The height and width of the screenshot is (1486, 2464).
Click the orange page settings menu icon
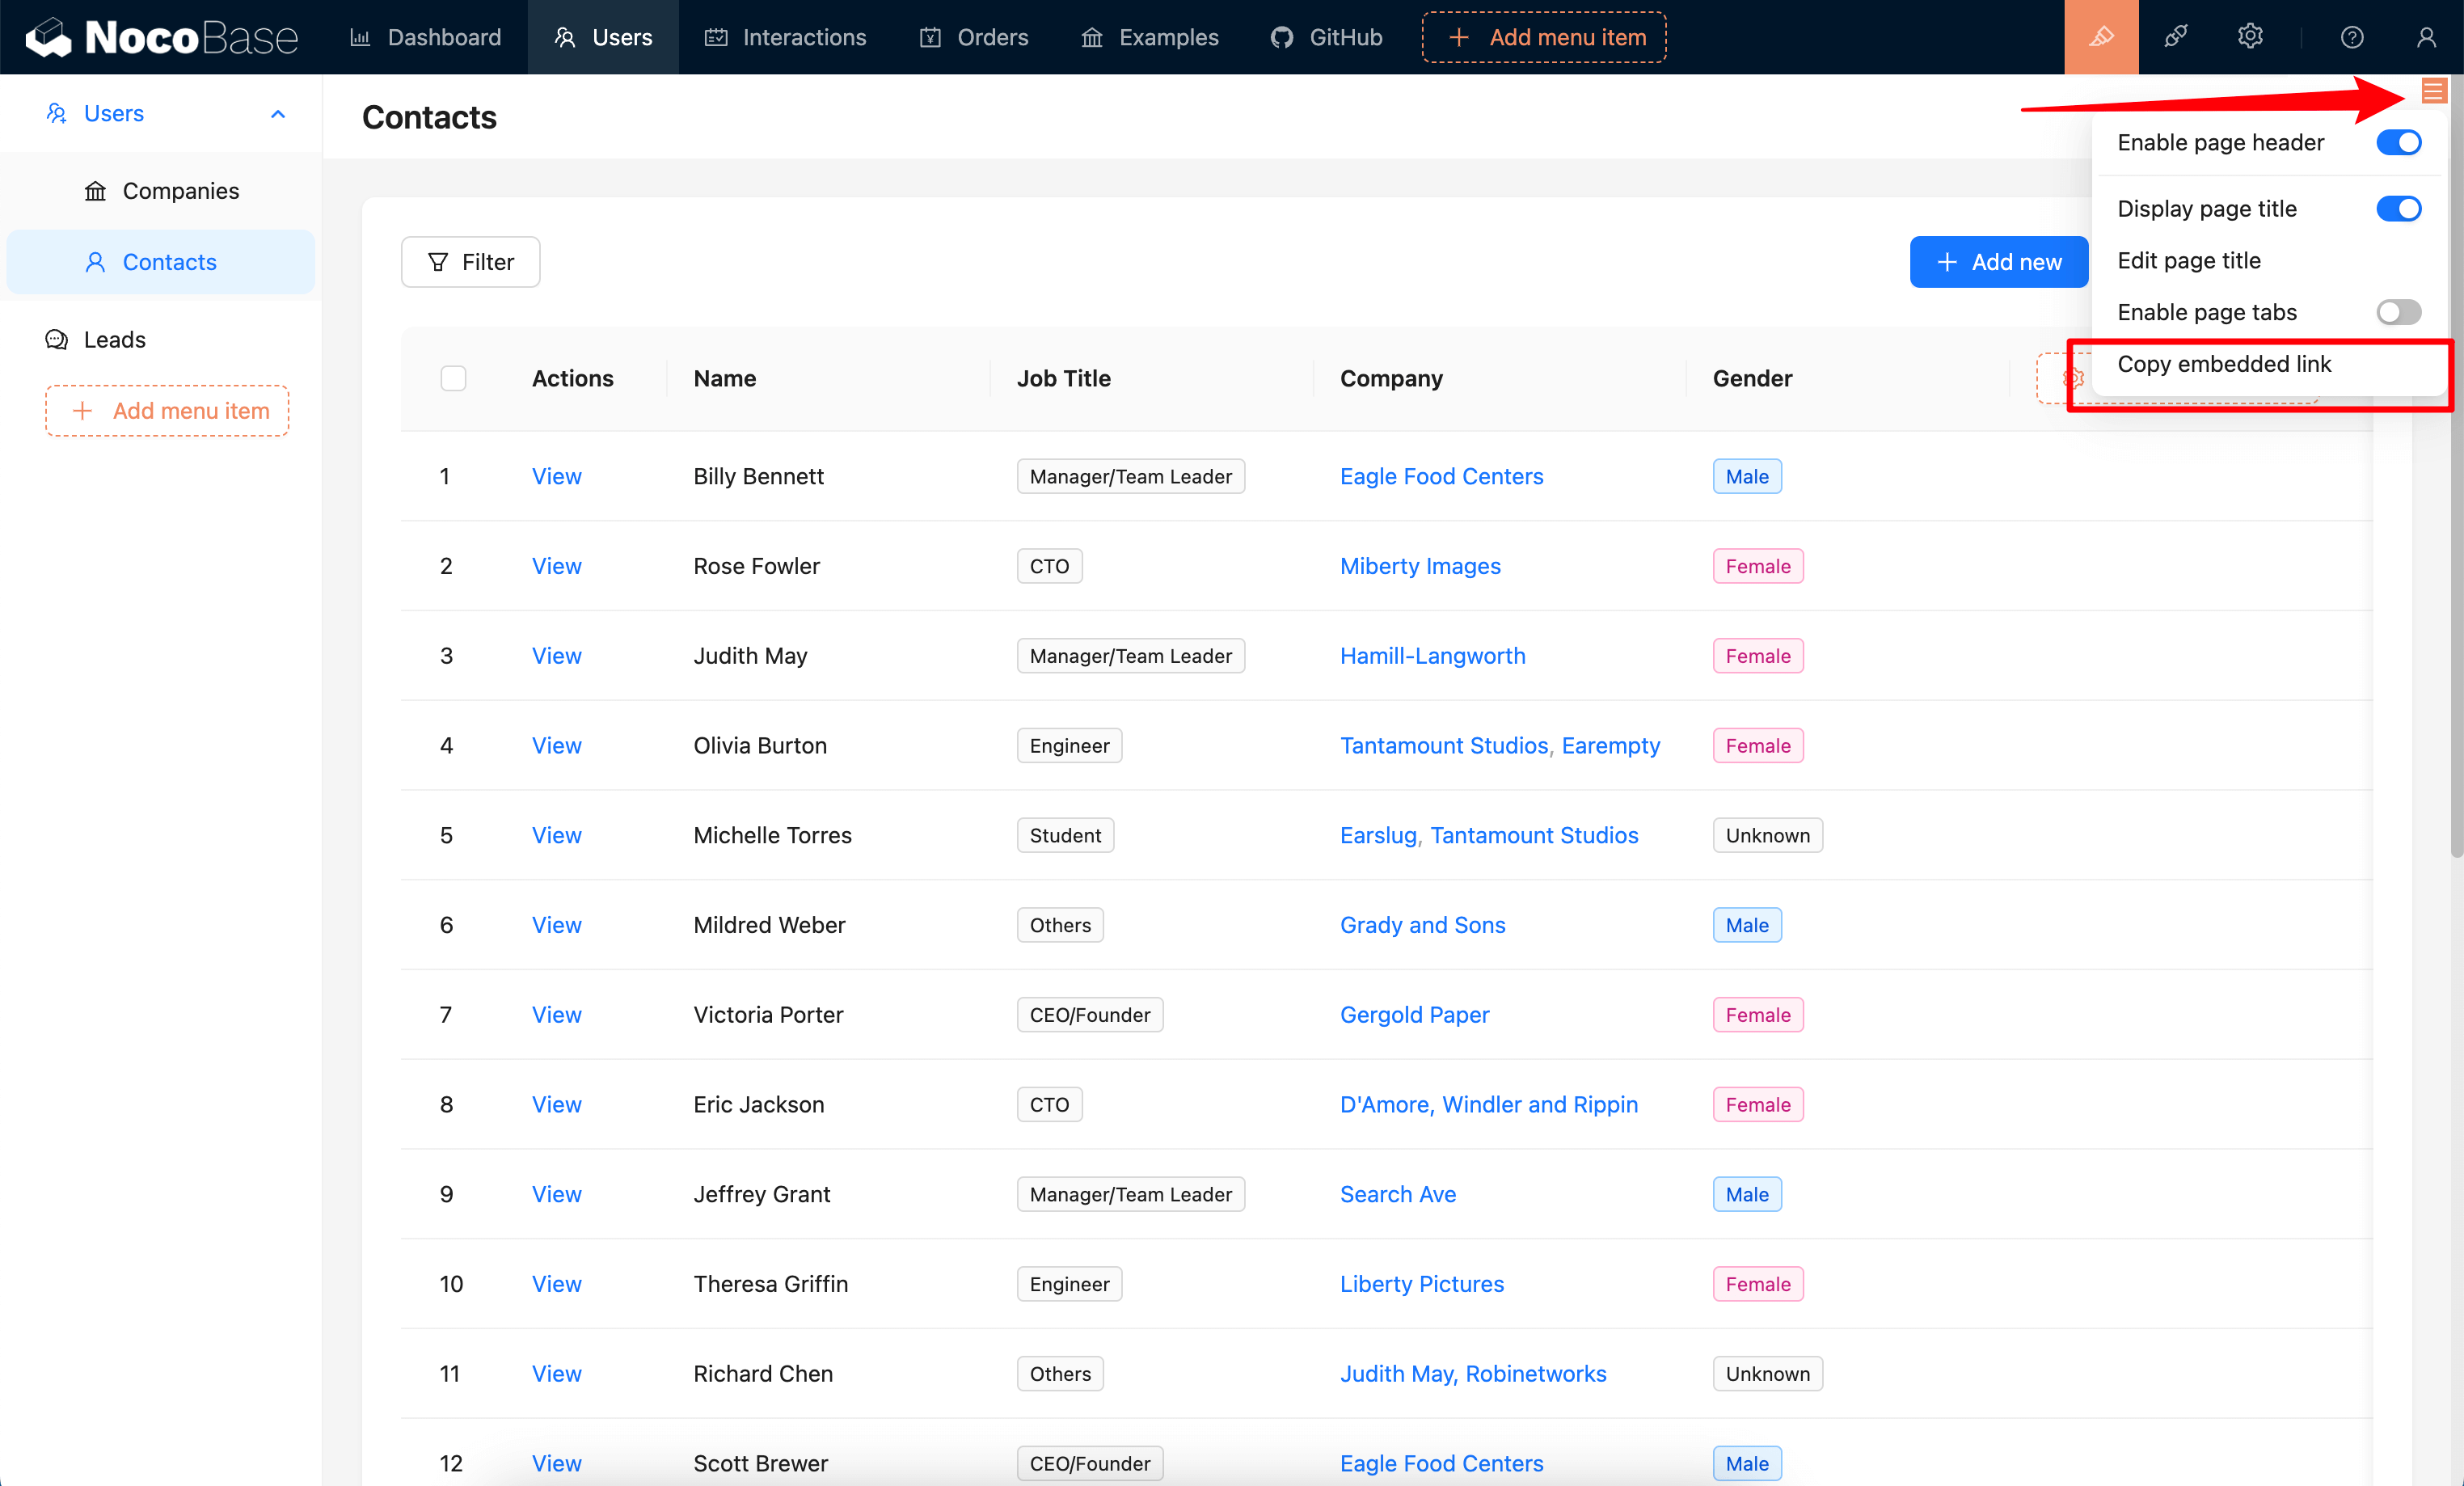(2433, 92)
